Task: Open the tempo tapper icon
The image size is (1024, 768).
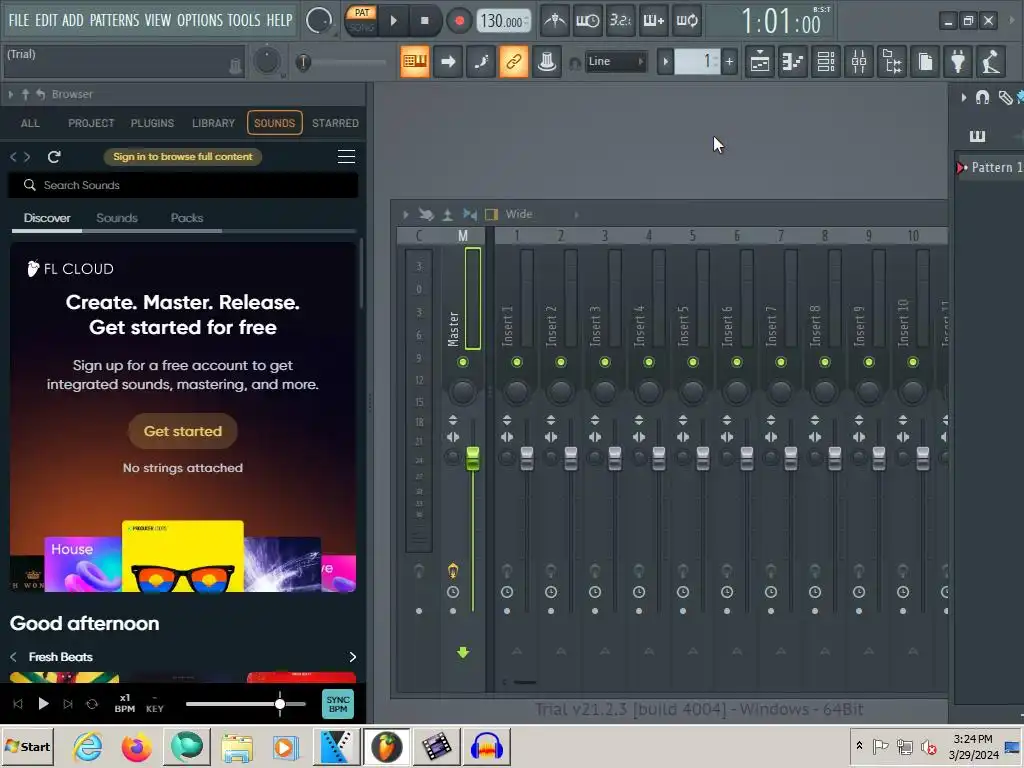Action: (991, 62)
